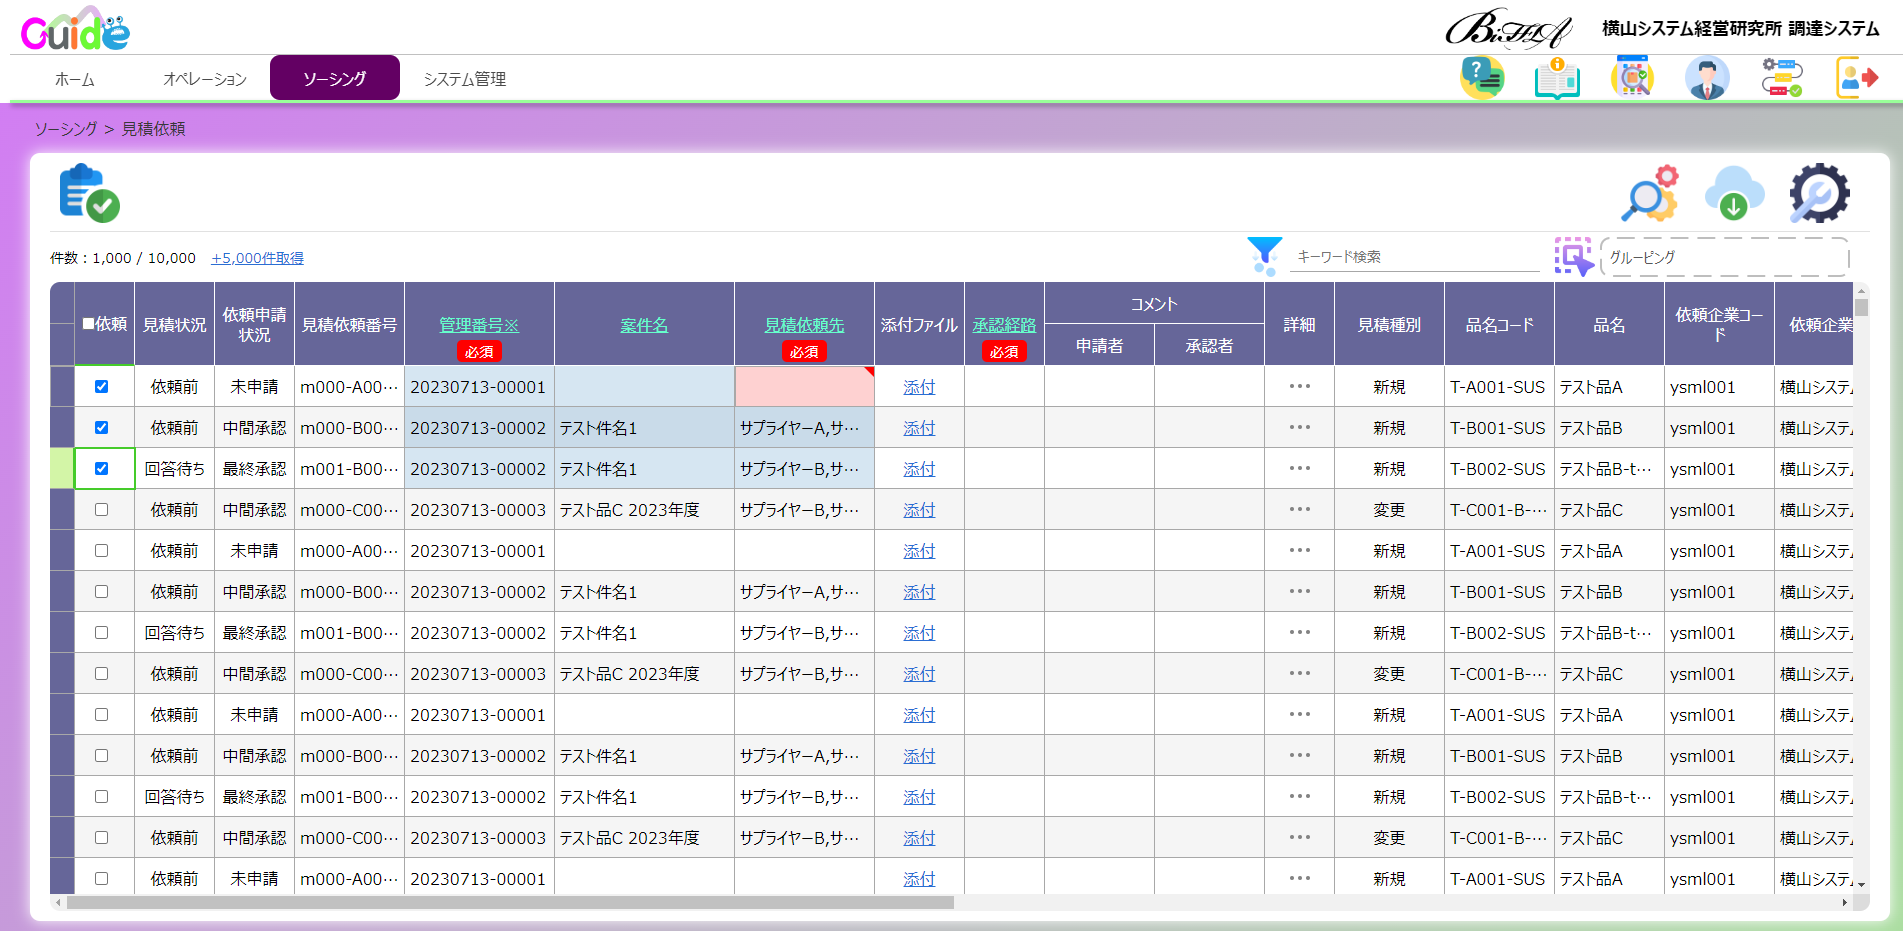The image size is (1903, 931).
Task: Sort by 管理番号 column header
Action: pos(479,325)
